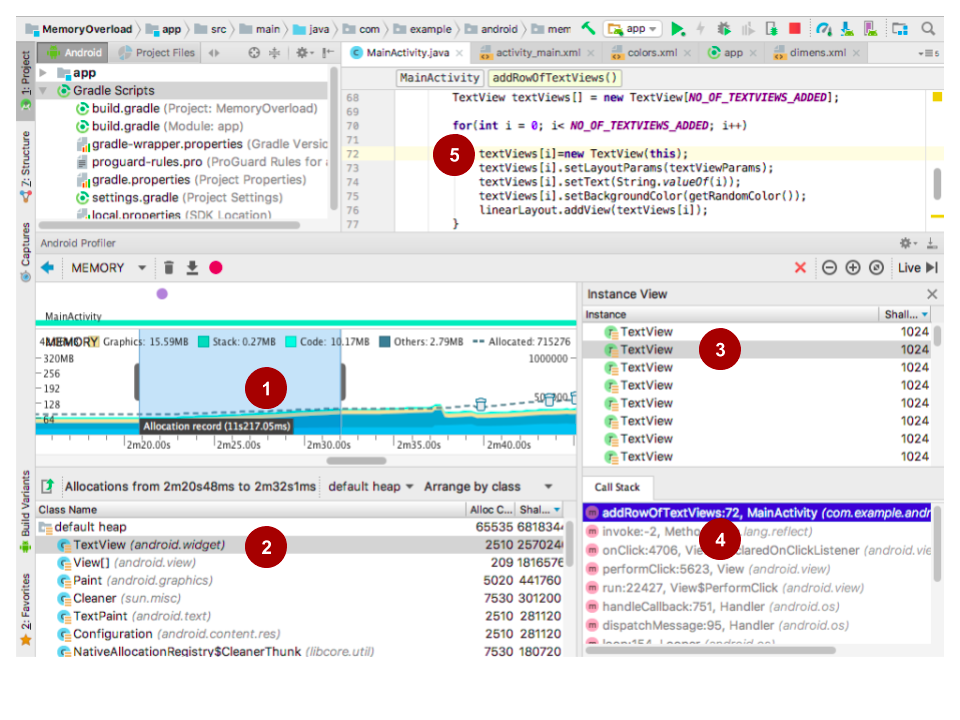The width and height of the screenshot is (960, 720).
Task: Open the Favorites side tool window
Action: pos(26,609)
